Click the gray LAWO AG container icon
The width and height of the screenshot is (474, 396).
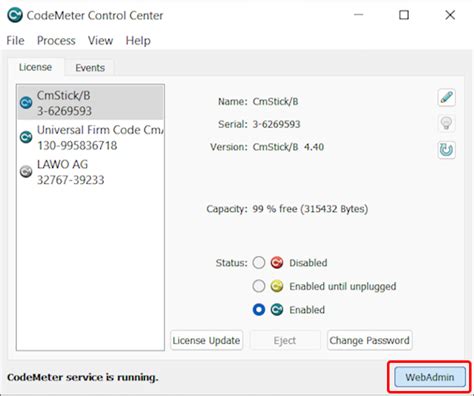26,171
